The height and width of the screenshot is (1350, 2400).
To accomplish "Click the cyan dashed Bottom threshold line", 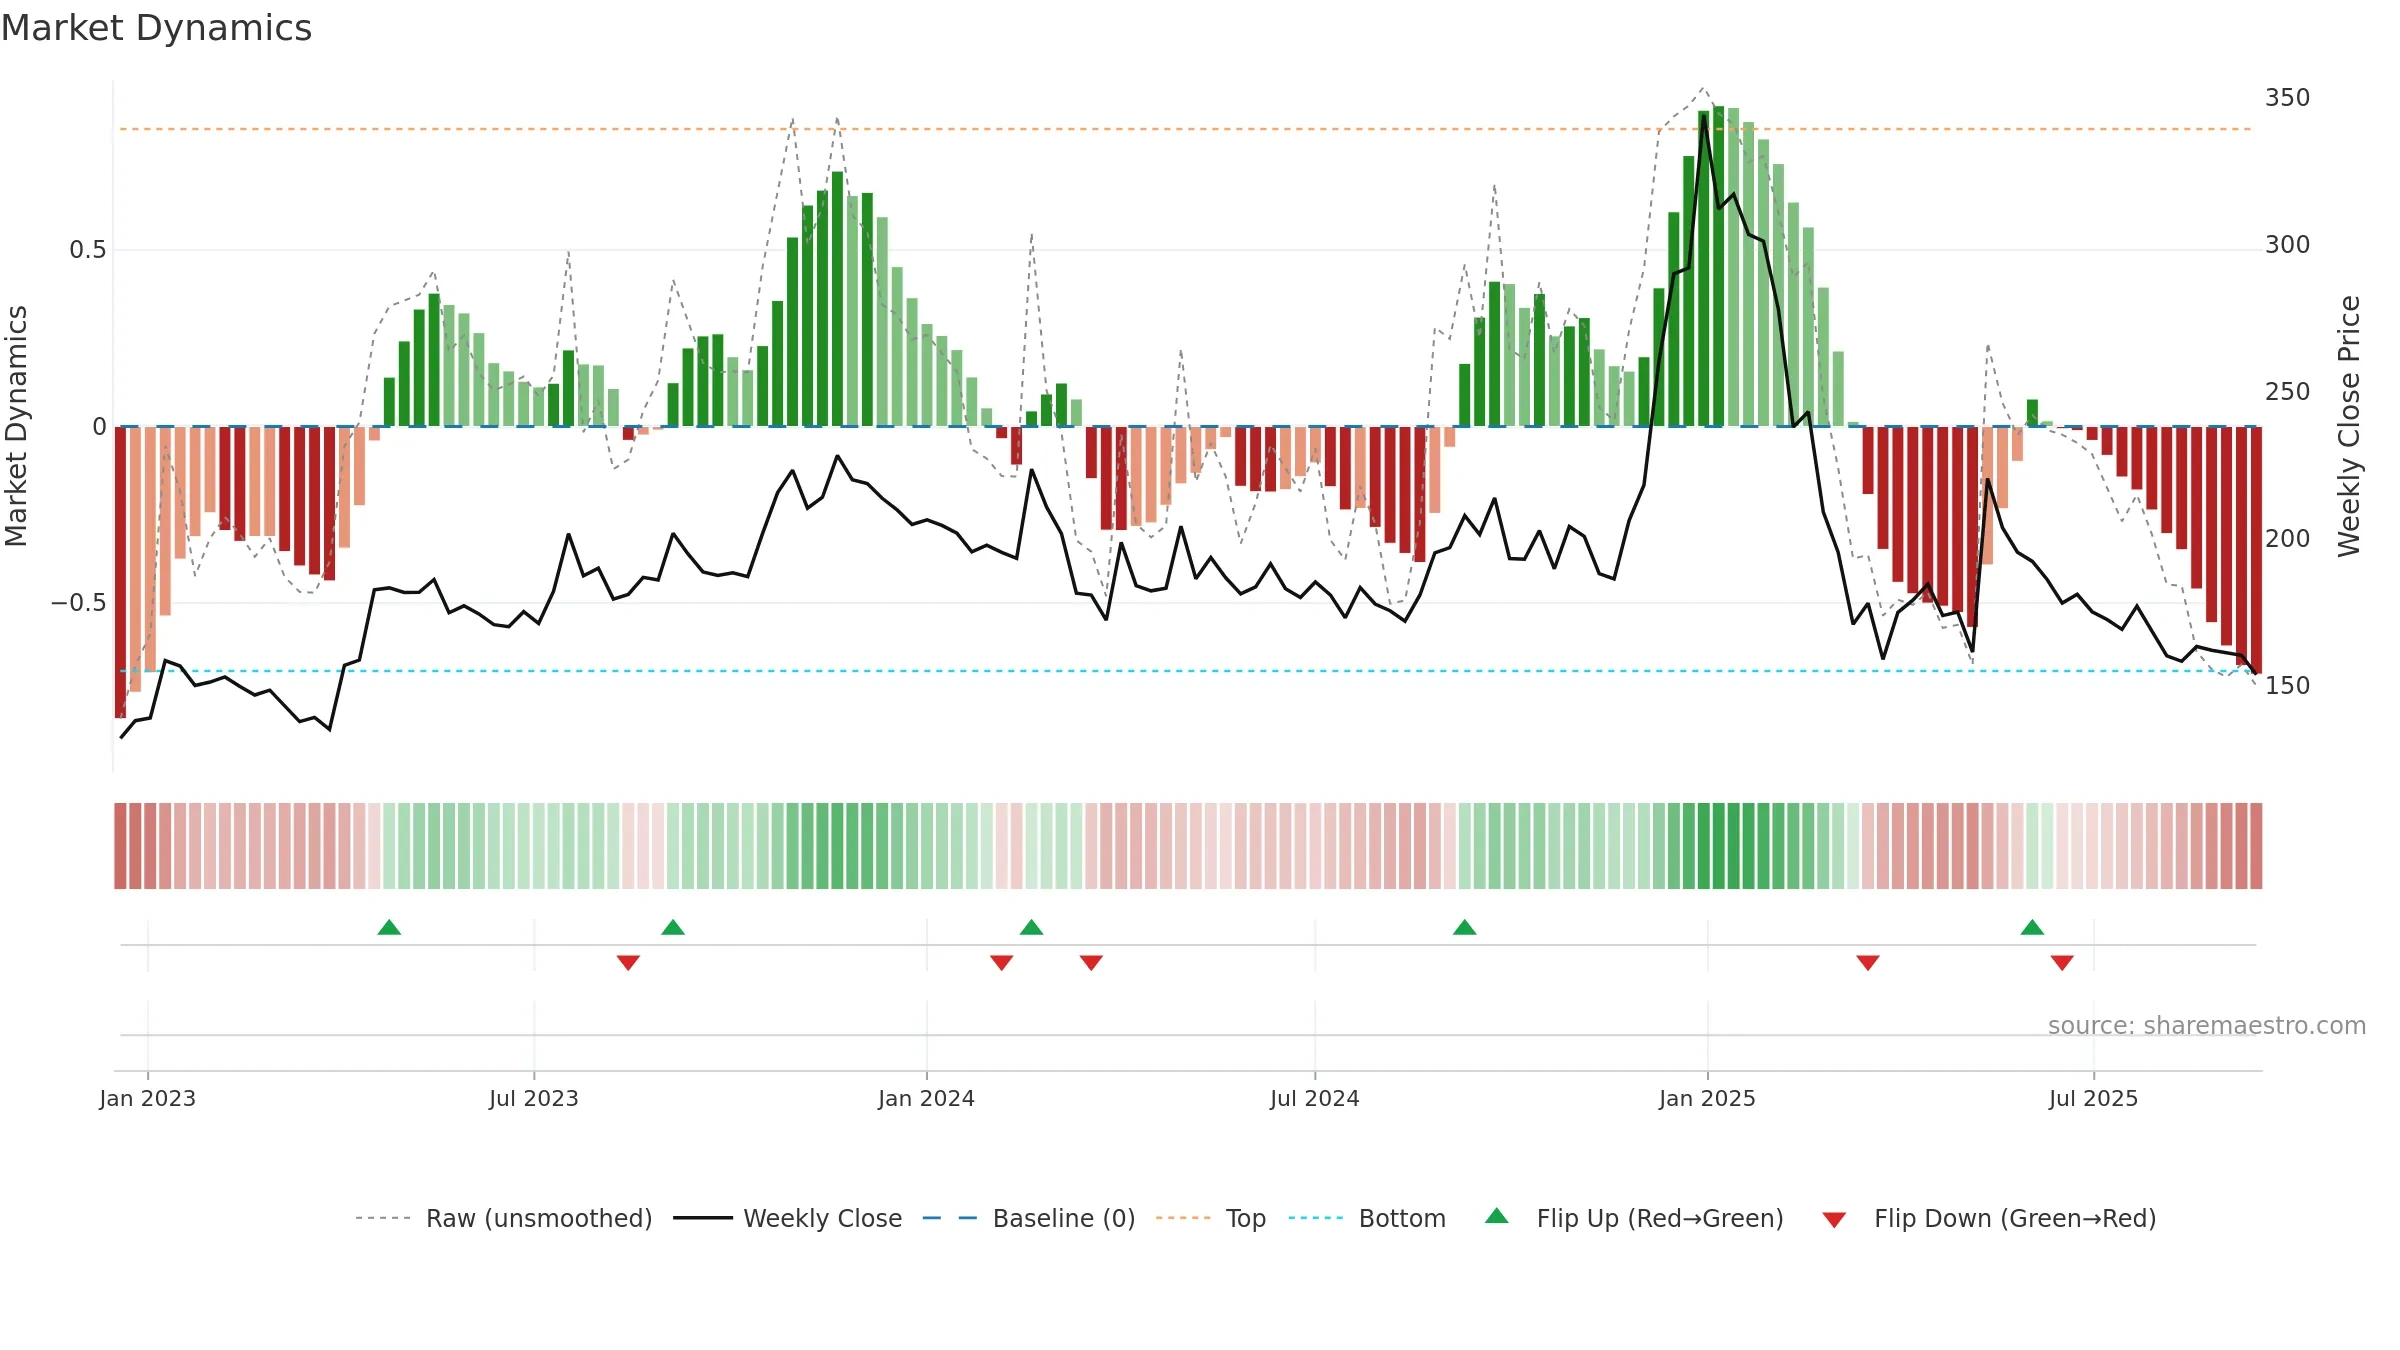I will 1185,671.
